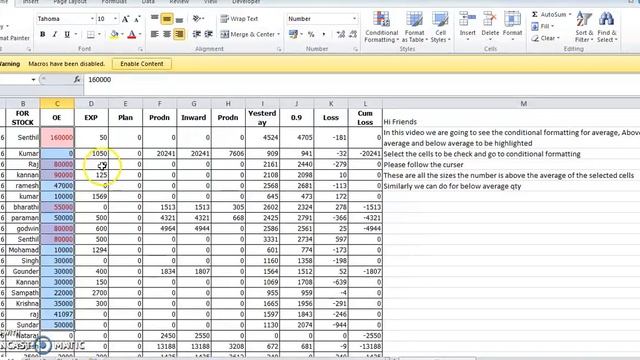Open the Number format dropdown
This screenshot has height=360, width=640.
click(354, 19)
